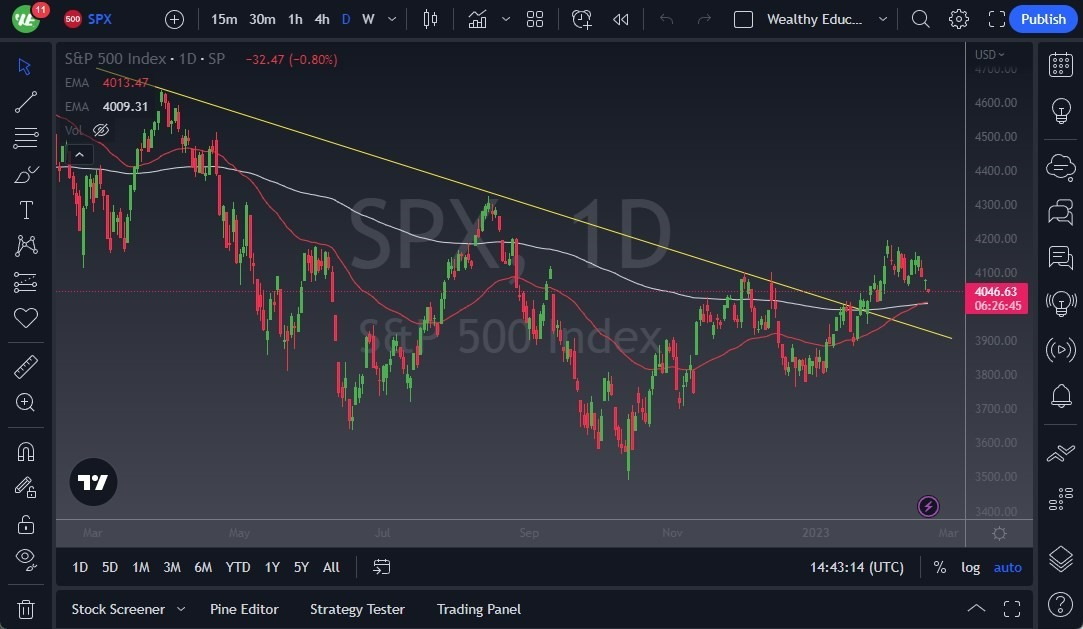Viewport: 1083px width, 629px height.
Task: Open the Alerts panel via the bell icon
Action: click(1060, 396)
